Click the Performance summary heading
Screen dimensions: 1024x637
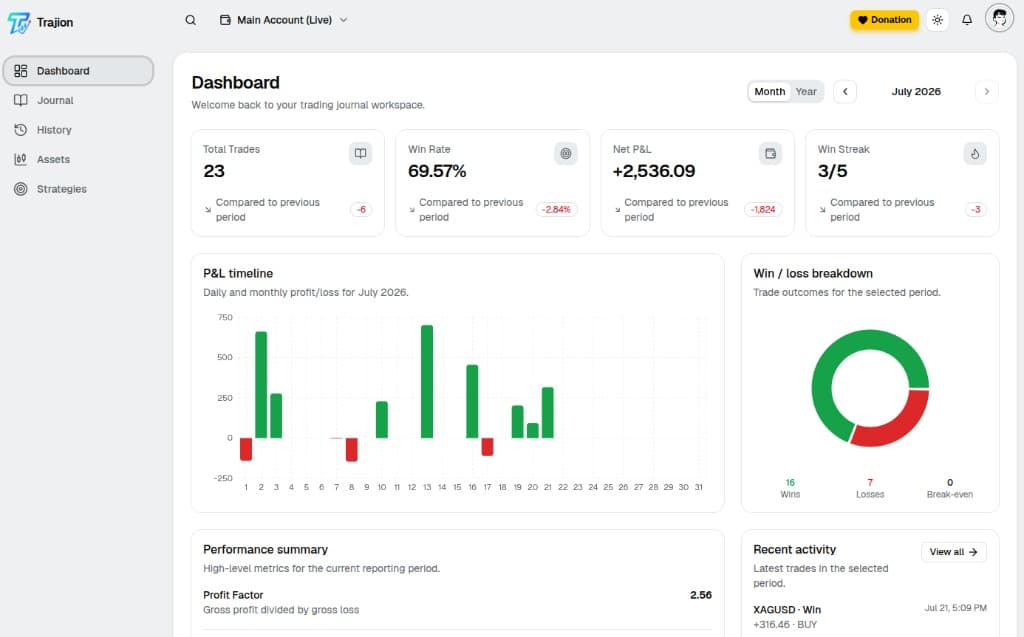pyautogui.click(x=265, y=549)
